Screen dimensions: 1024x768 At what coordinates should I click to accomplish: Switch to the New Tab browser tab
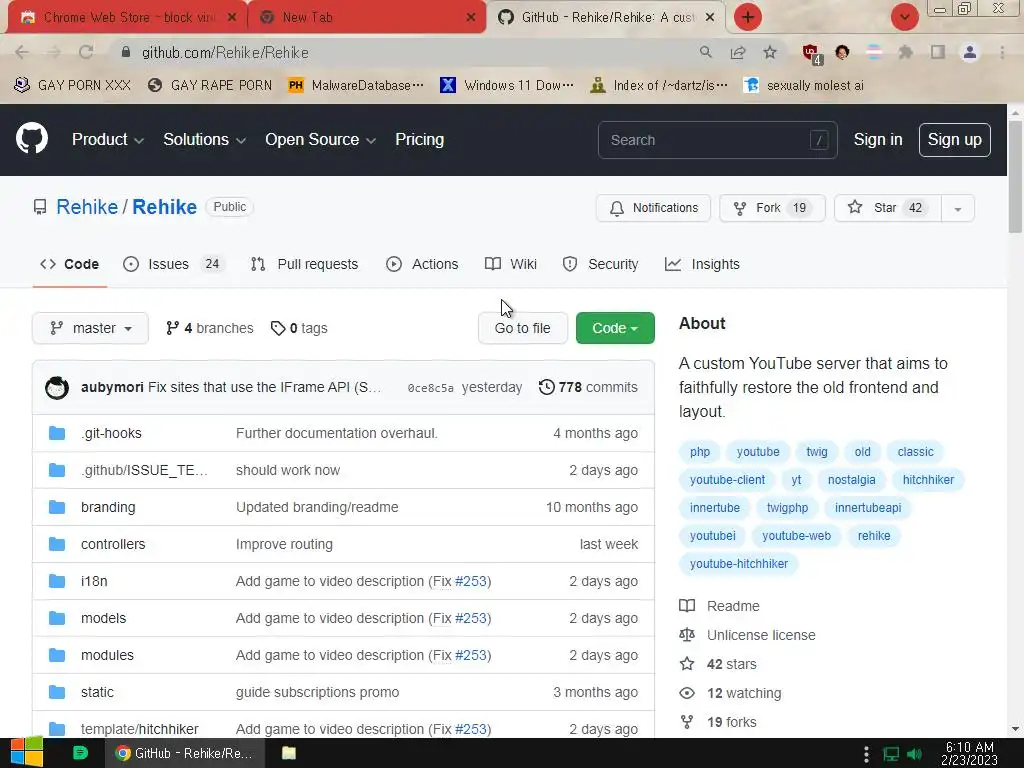[367, 17]
